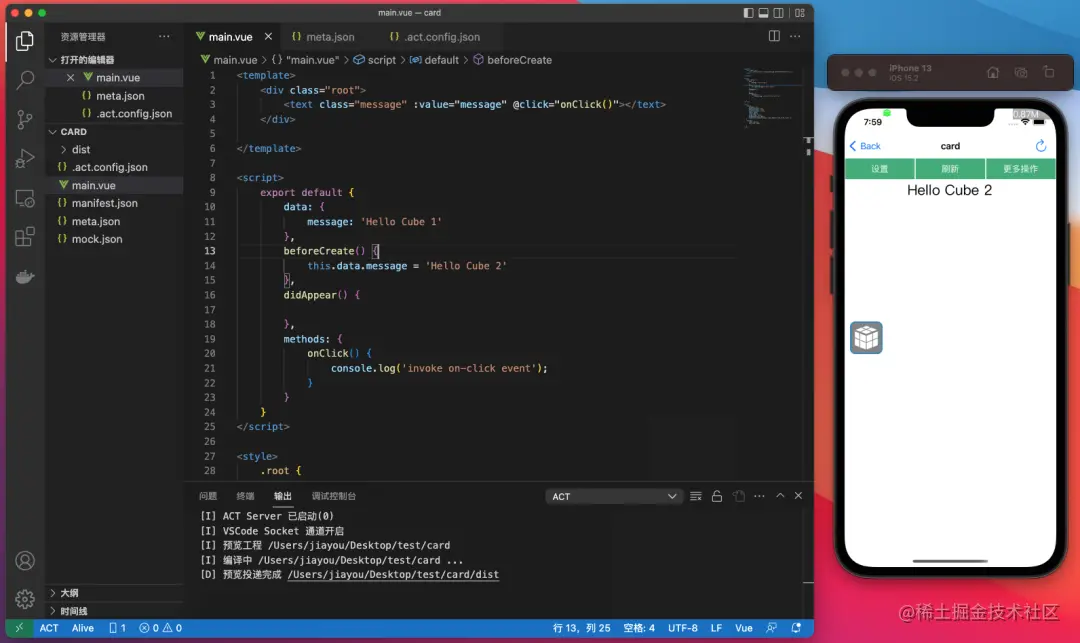Viewport: 1080px width, 643px height.
Task: Click the screenshot icon on simulator toolbar
Action: click(x=1021, y=72)
